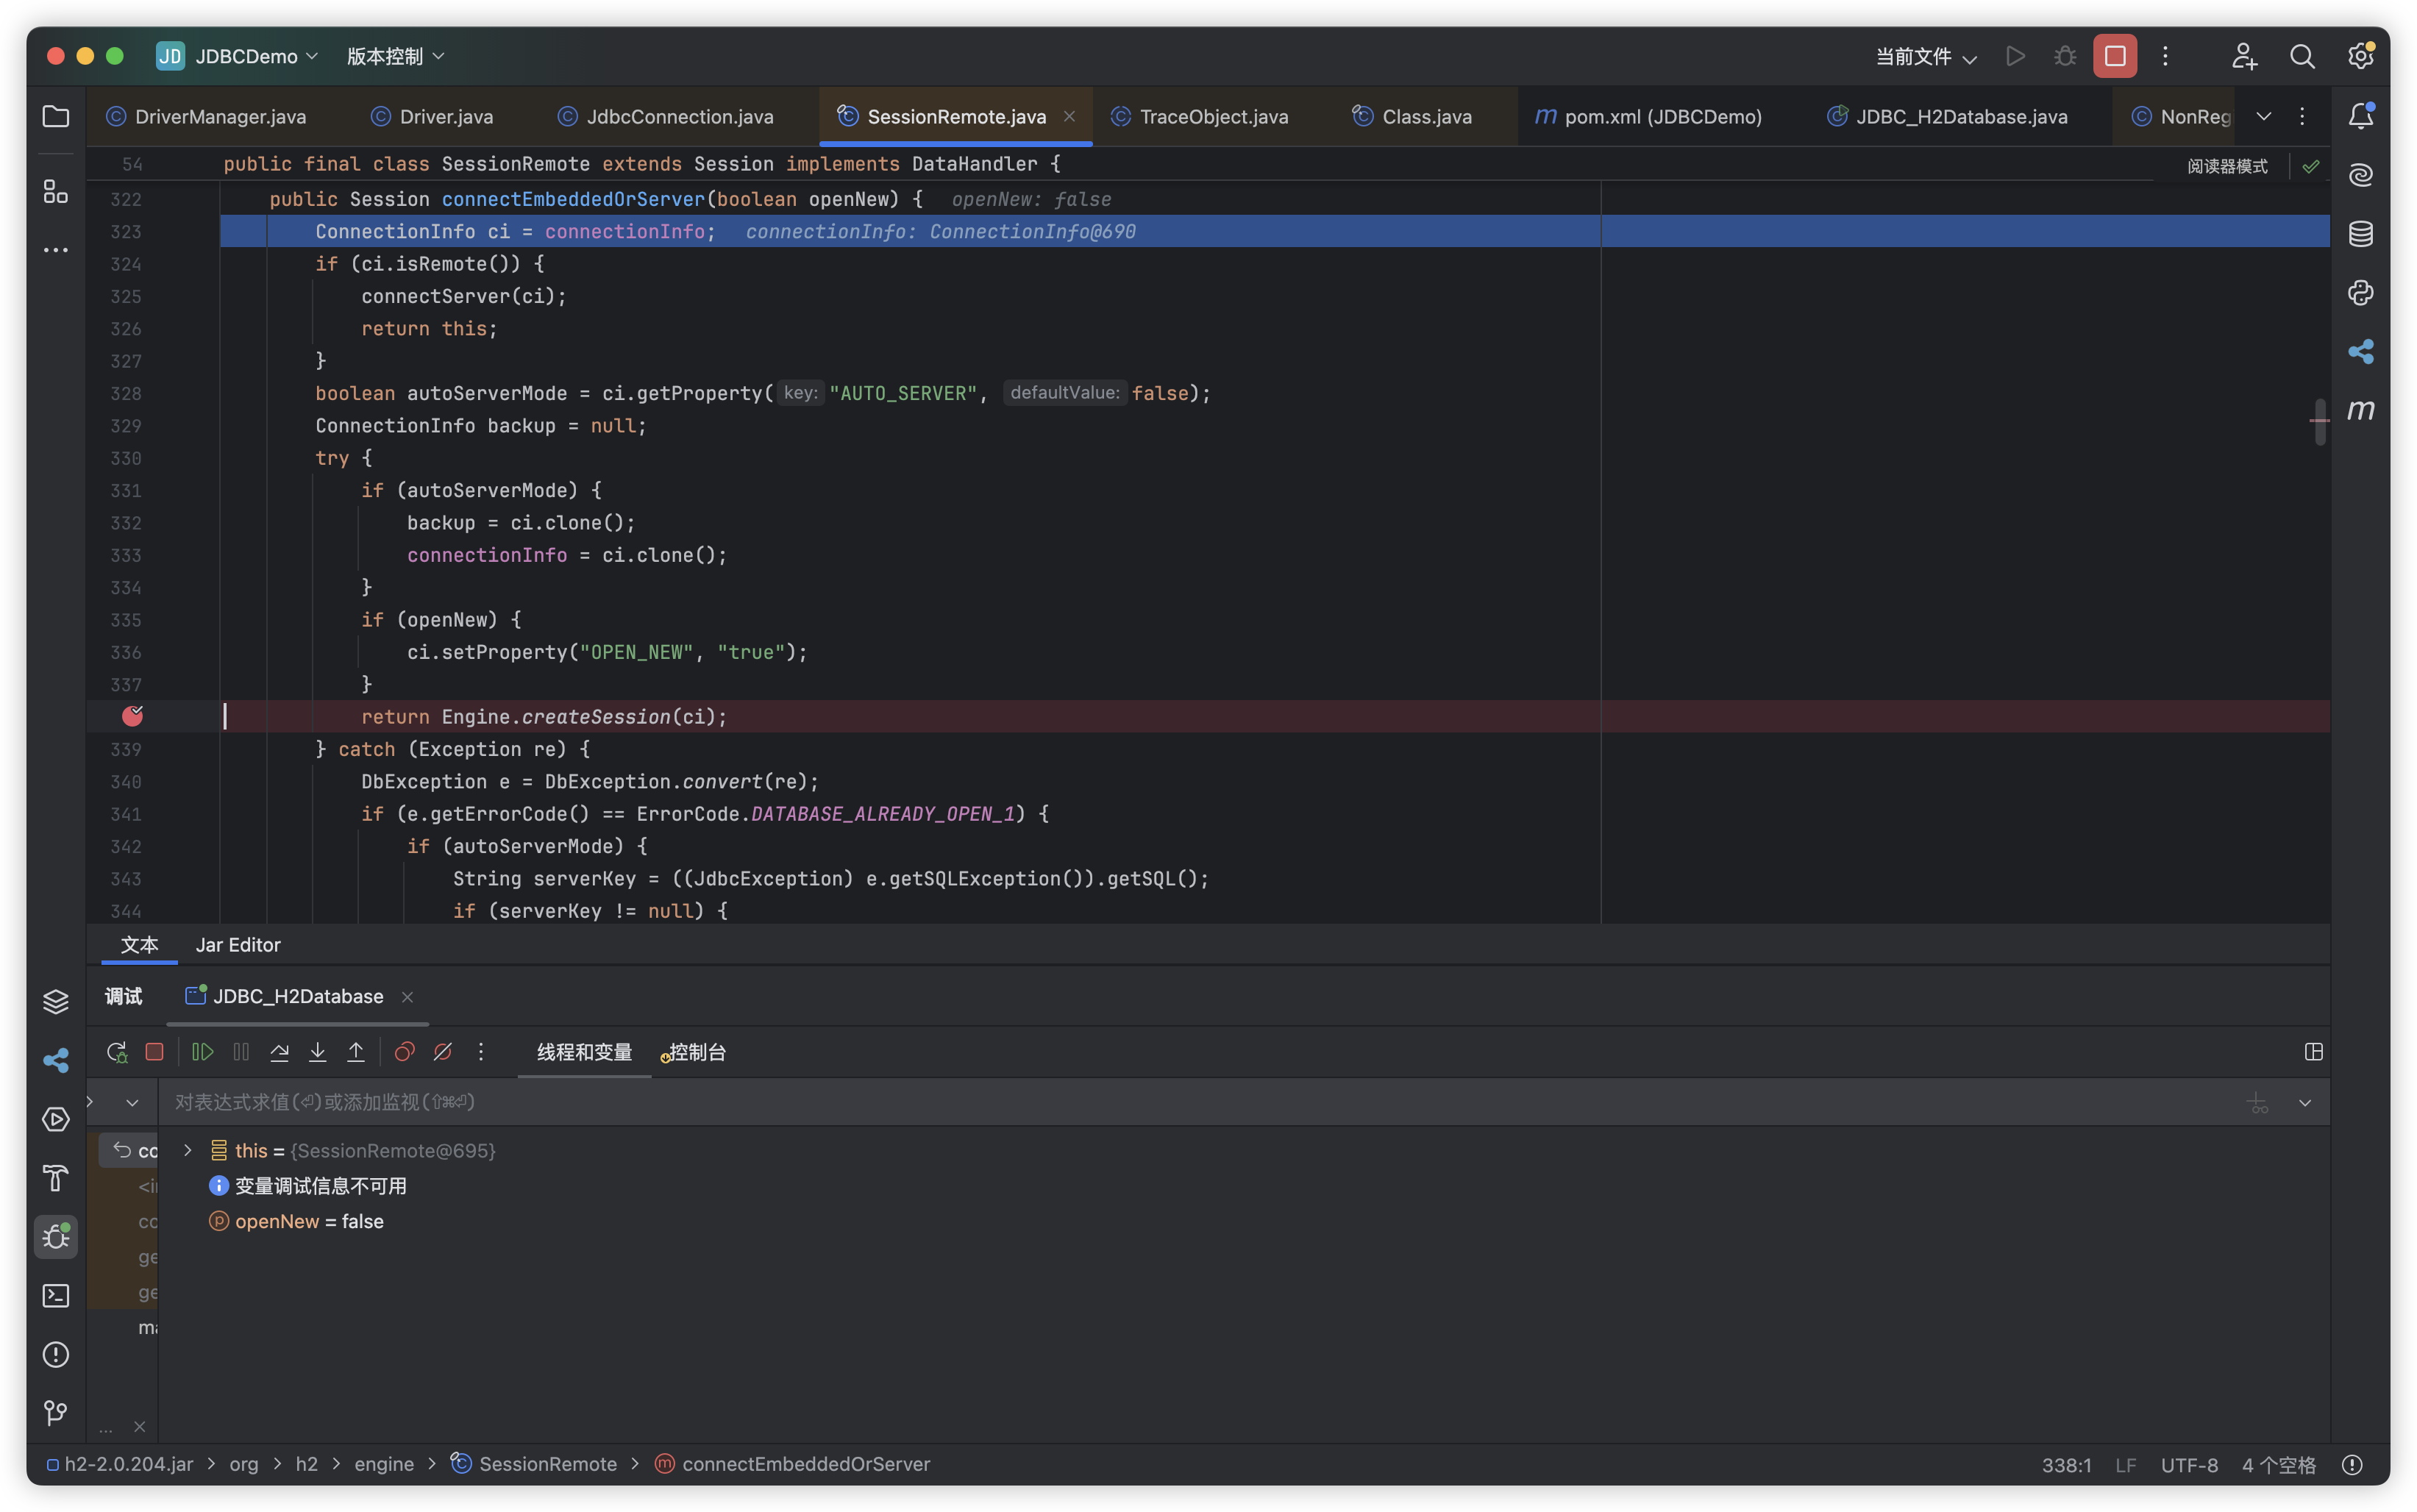The image size is (2417, 1512).
Task: Step out in debugger toolbar
Action: pos(356,1052)
